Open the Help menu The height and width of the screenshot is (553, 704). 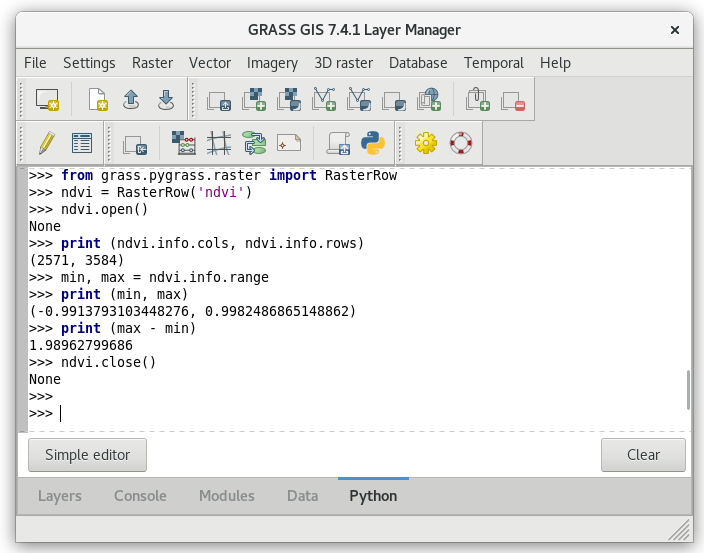click(x=555, y=63)
